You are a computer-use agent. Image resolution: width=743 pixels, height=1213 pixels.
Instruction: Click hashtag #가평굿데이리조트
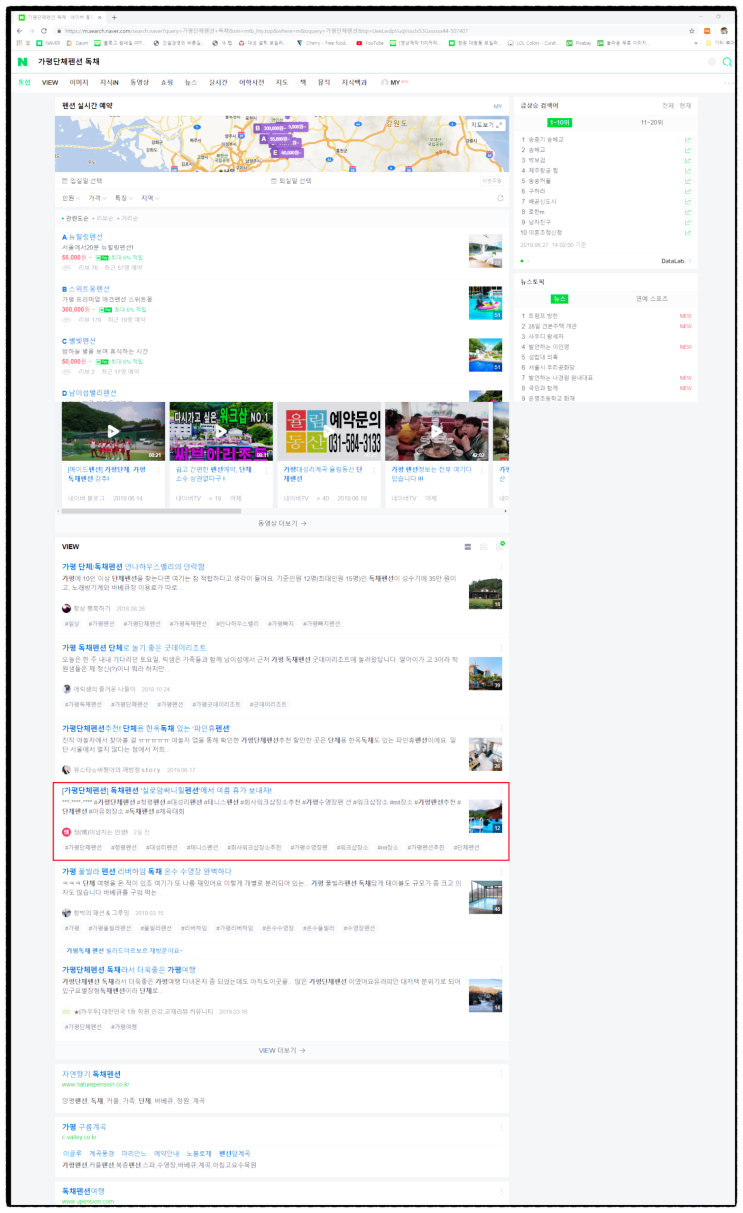[214, 704]
